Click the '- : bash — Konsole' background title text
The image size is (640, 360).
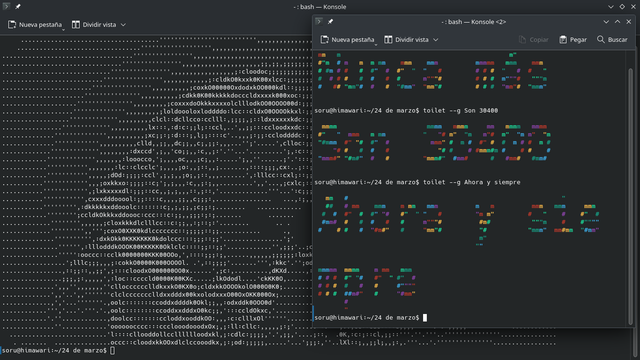coord(320,7)
